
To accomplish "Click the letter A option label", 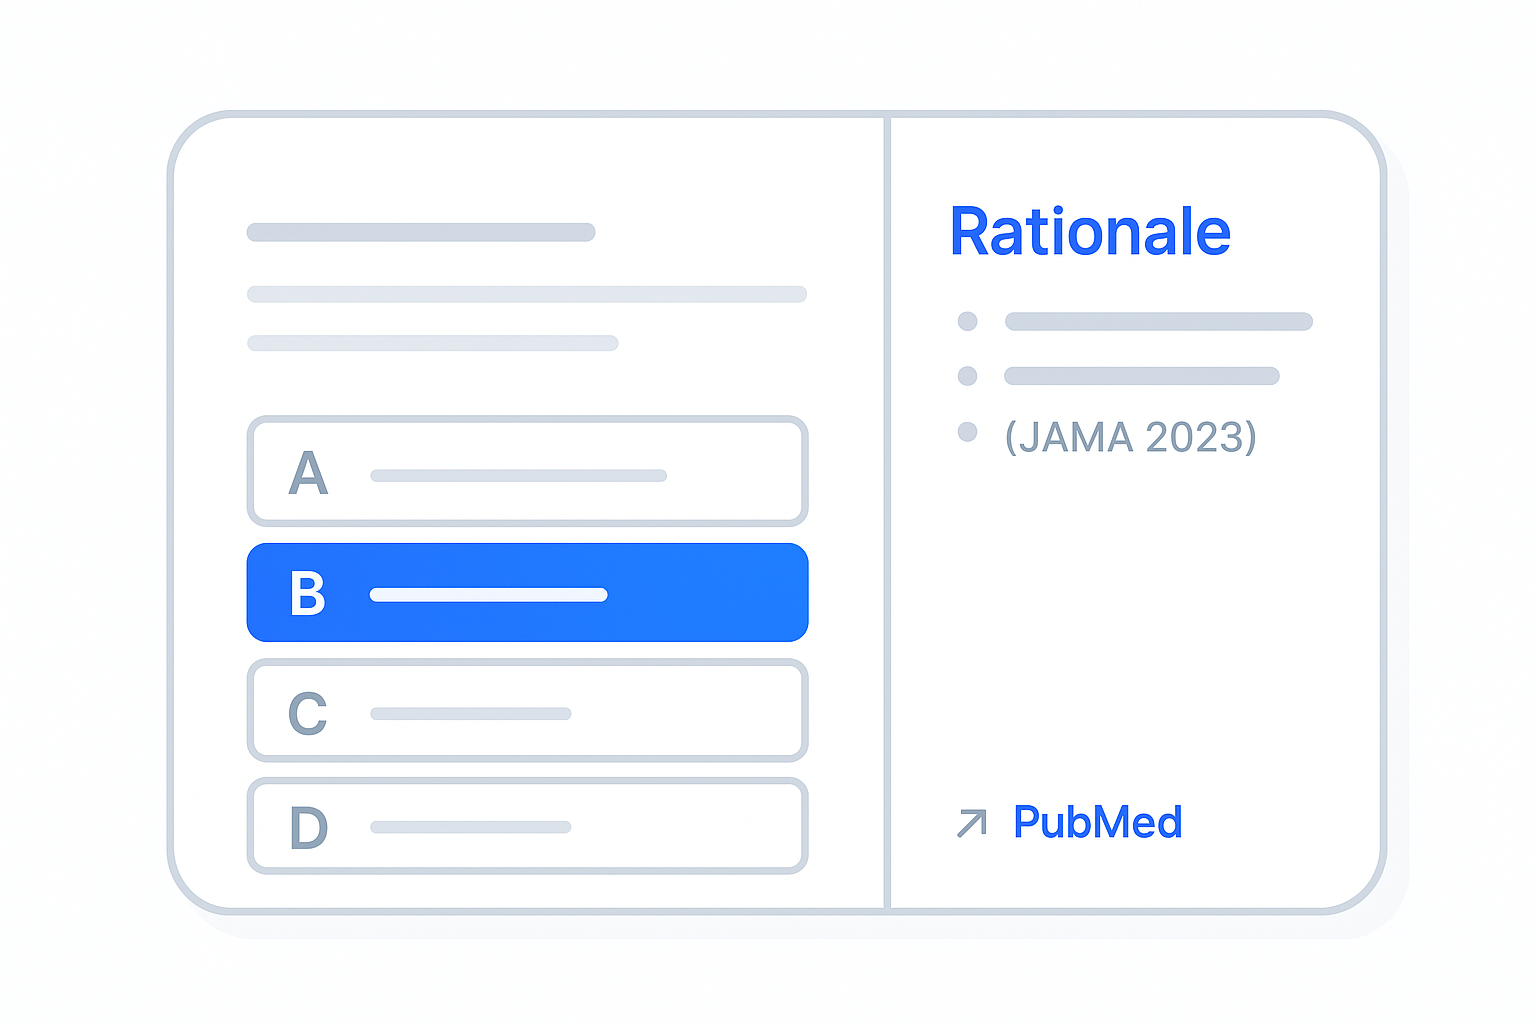I will pos(308,473).
